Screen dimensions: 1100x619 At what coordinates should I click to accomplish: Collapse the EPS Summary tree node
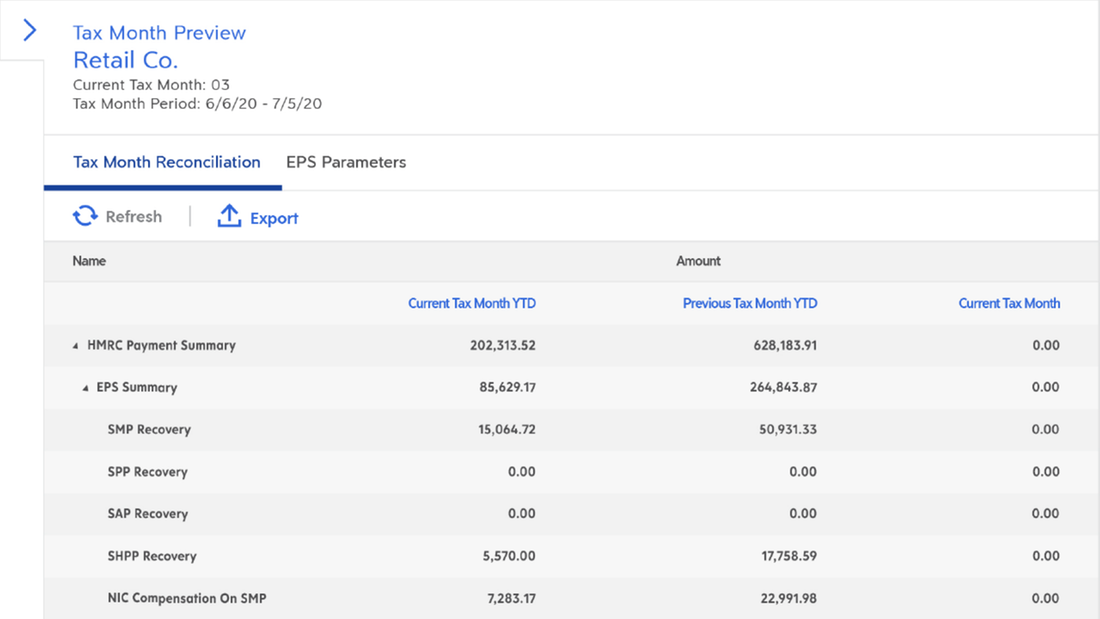tap(86, 388)
